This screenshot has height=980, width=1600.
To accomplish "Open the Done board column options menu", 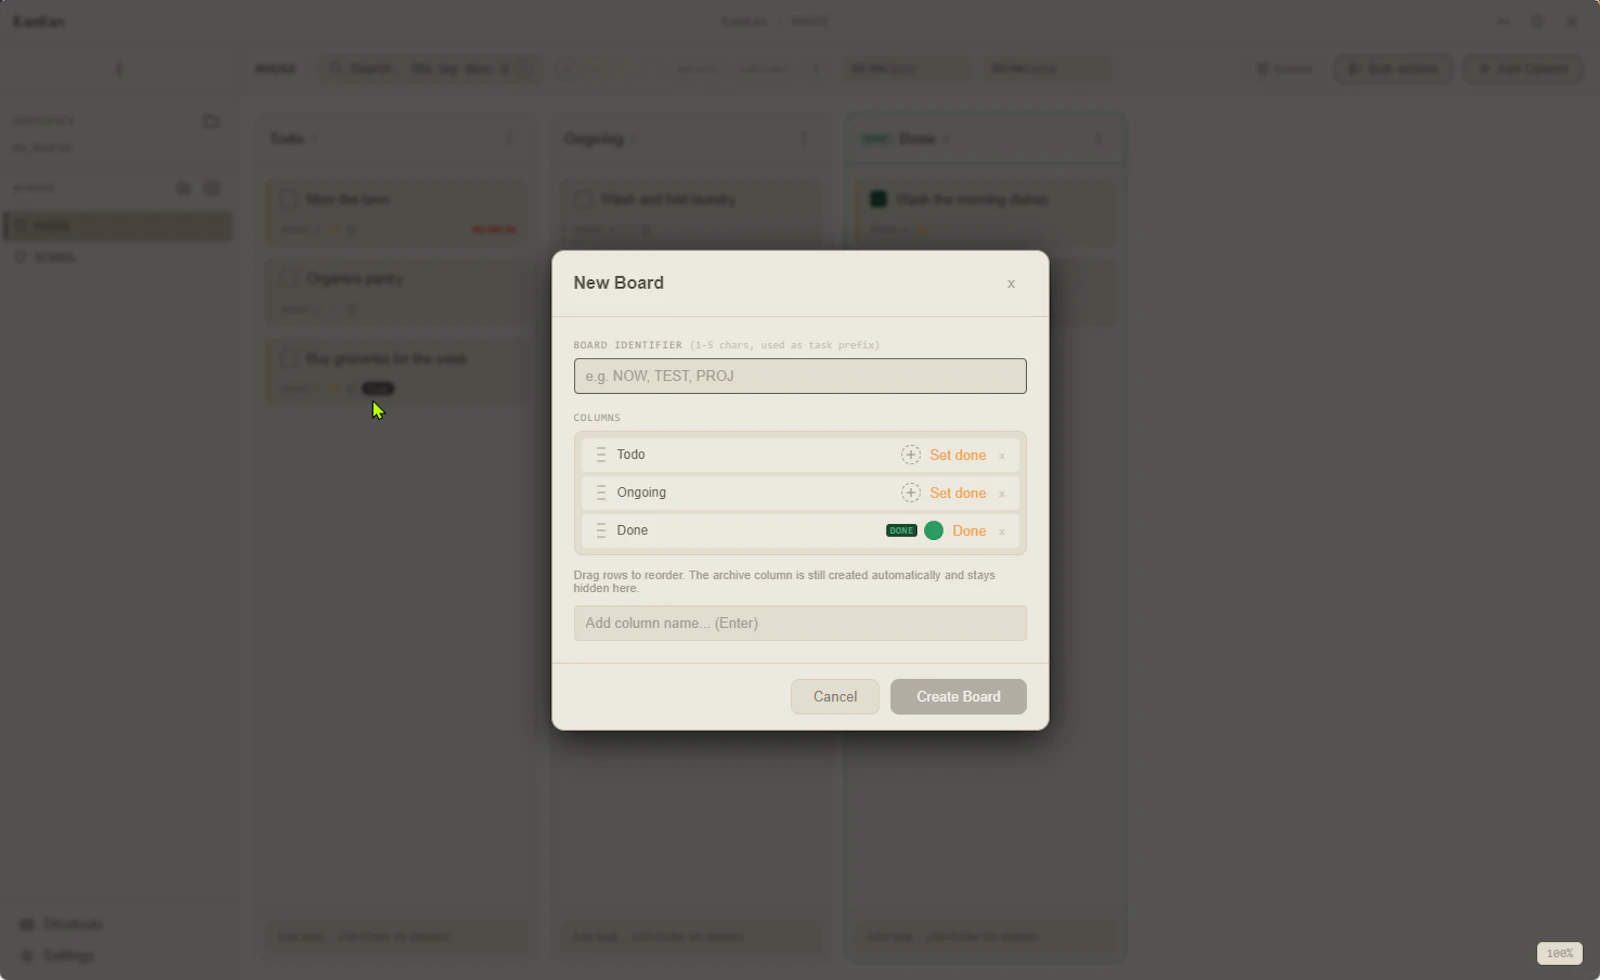I will [x=1098, y=139].
